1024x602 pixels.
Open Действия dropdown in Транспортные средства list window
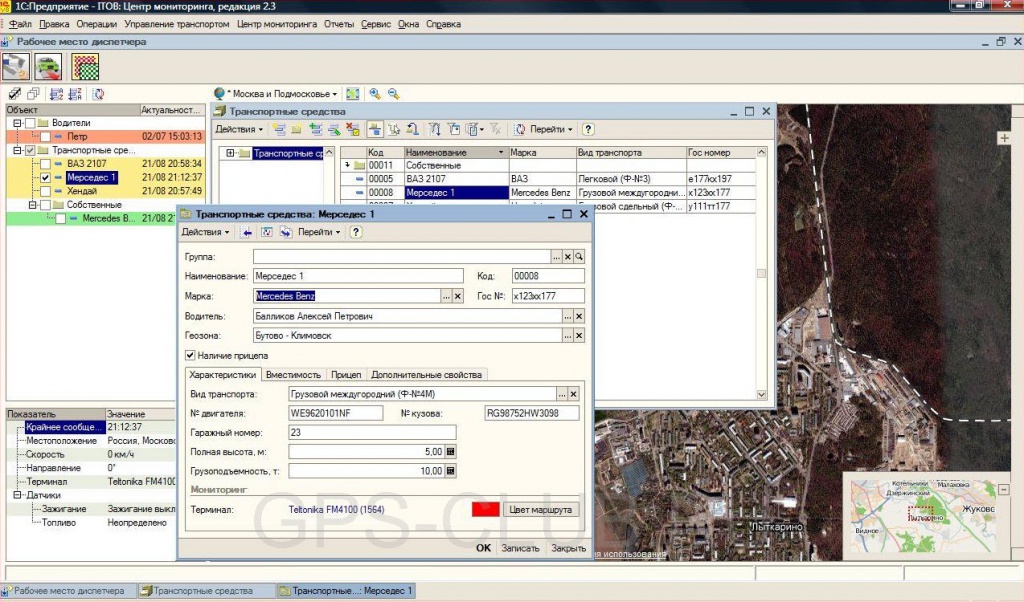239,129
